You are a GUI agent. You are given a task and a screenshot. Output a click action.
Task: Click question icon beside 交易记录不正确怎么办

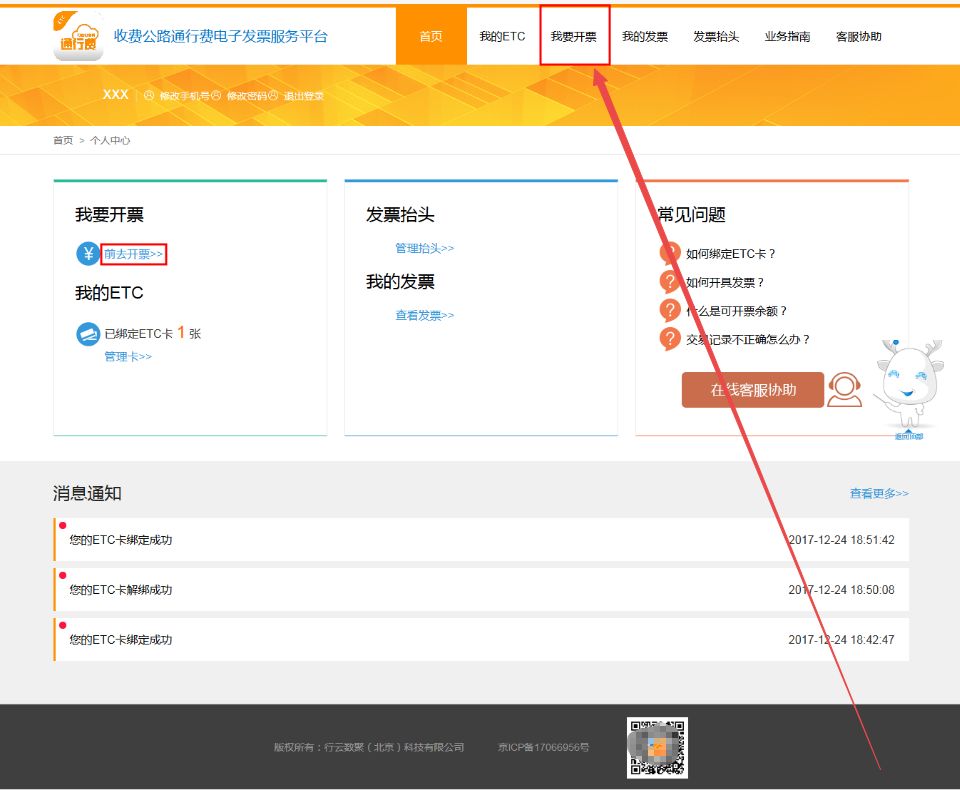point(670,339)
